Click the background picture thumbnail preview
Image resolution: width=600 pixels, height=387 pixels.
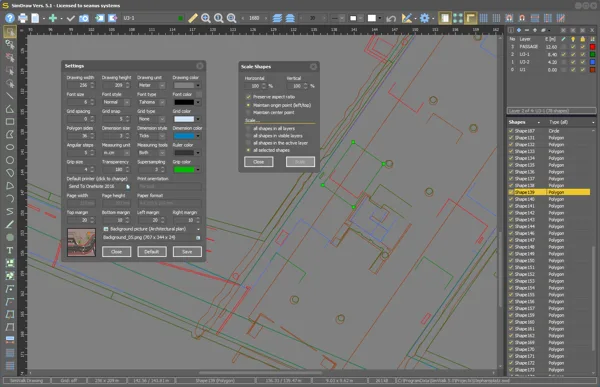[81, 242]
